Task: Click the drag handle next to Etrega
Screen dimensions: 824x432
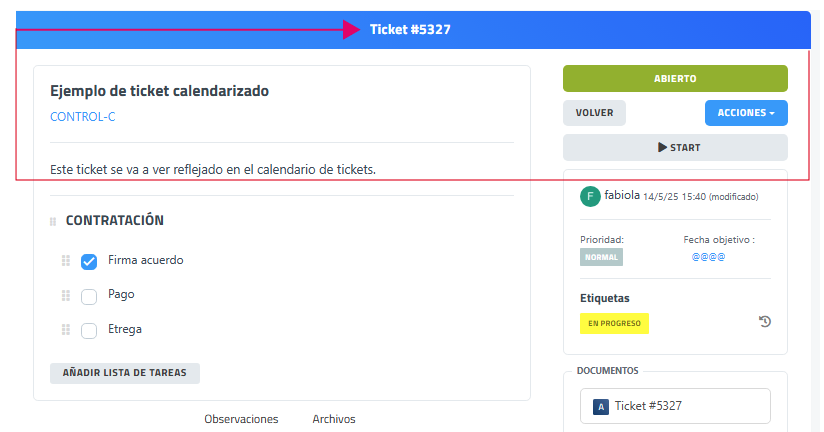Action: click(x=66, y=329)
